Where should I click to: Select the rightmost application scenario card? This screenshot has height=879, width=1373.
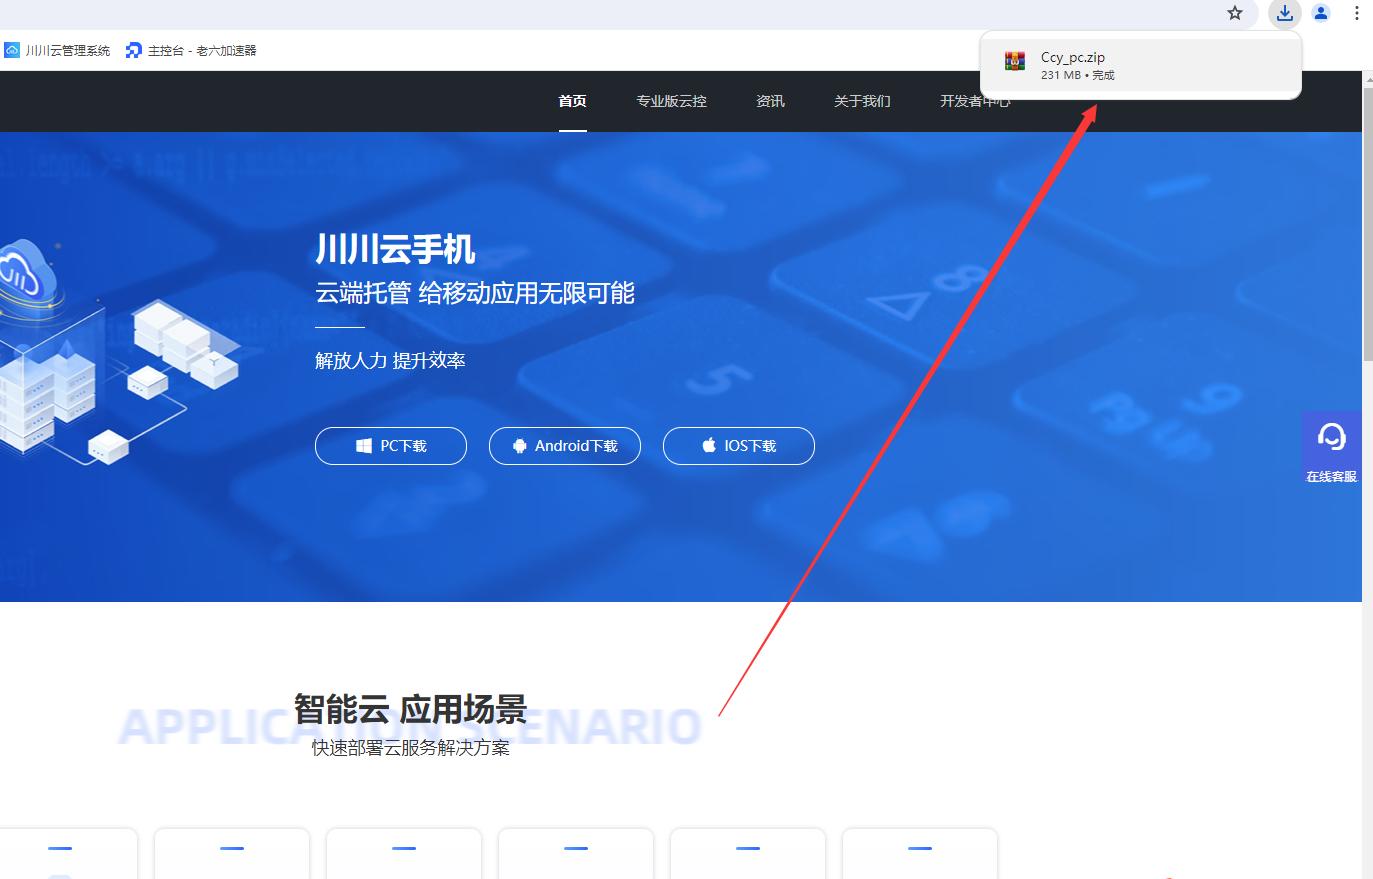click(x=919, y=853)
